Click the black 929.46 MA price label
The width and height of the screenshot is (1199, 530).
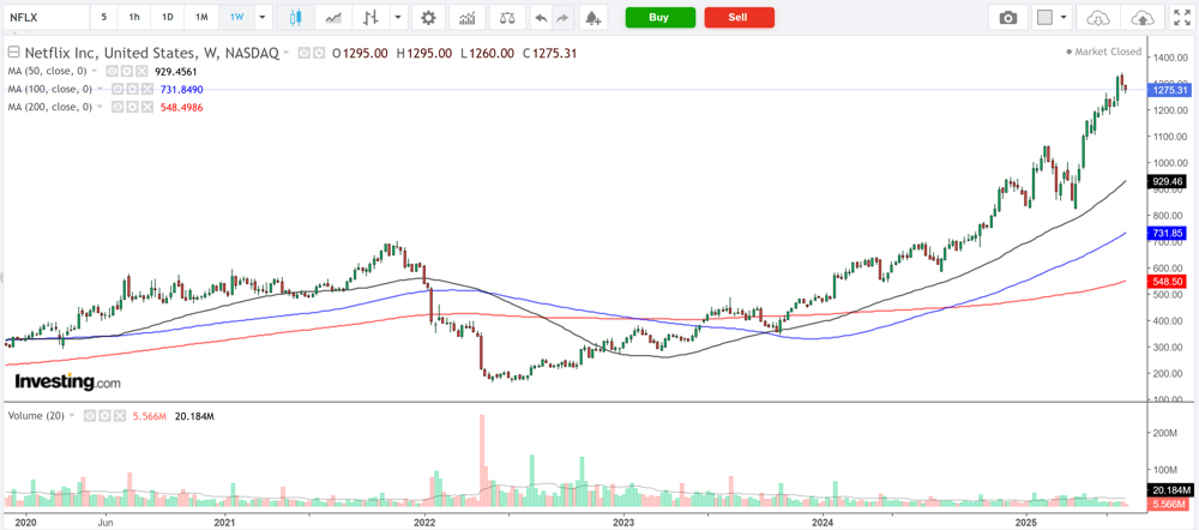click(1169, 182)
